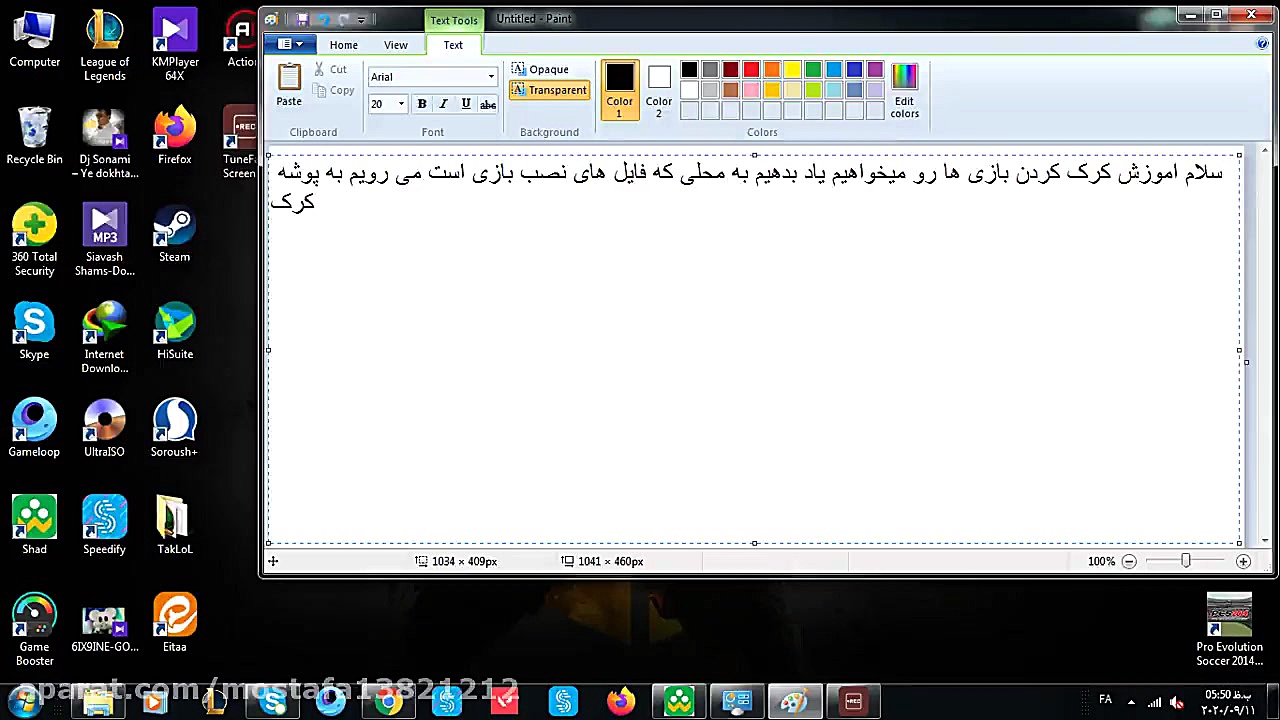Toggle underline on the selected text
The width and height of the screenshot is (1280, 720).
(x=465, y=103)
